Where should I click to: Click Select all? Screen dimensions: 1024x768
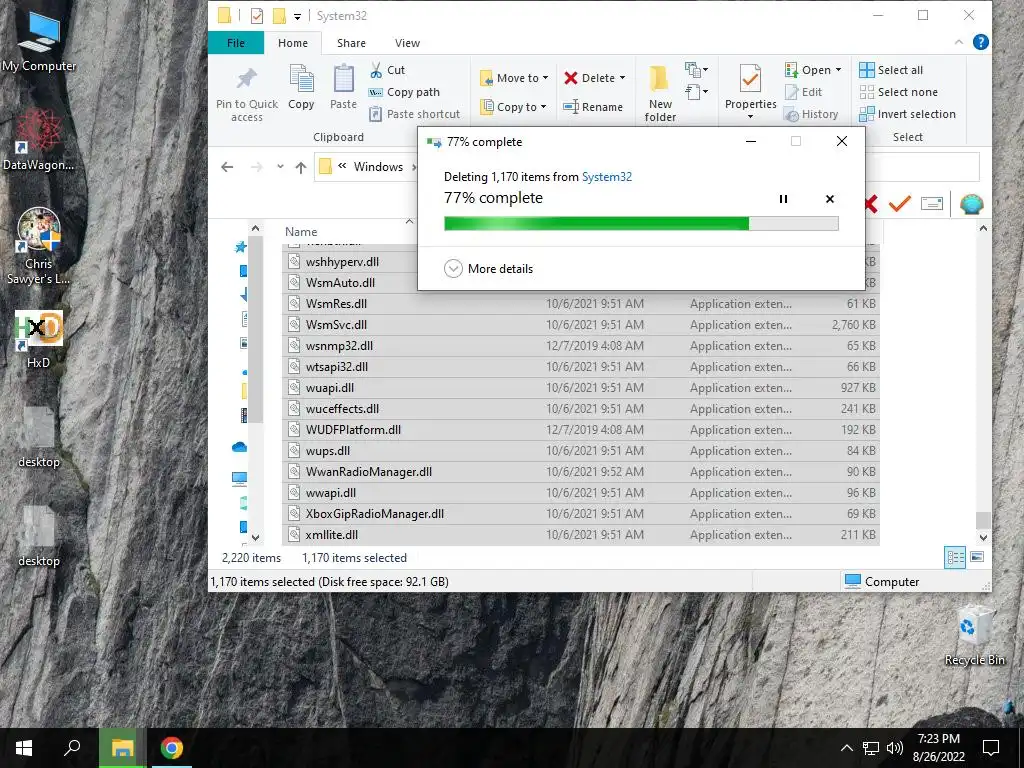891,70
